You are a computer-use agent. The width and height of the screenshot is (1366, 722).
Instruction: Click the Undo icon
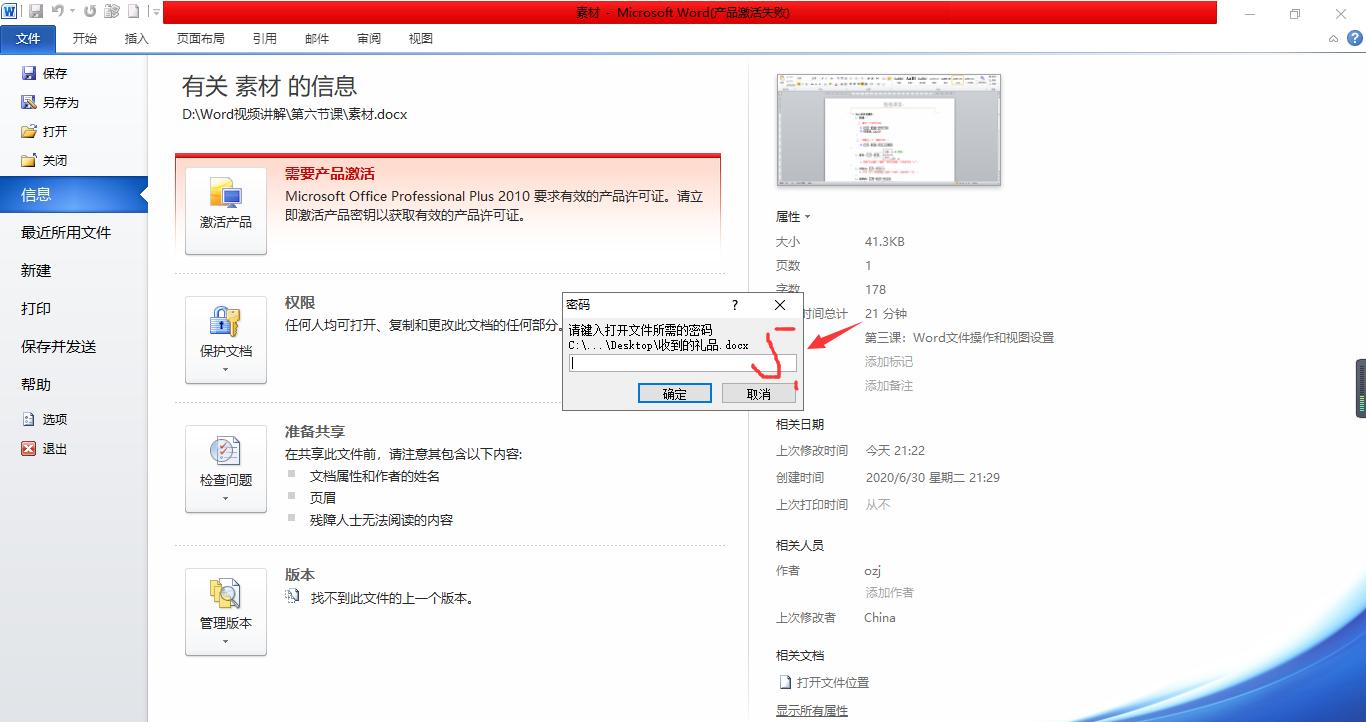58,11
